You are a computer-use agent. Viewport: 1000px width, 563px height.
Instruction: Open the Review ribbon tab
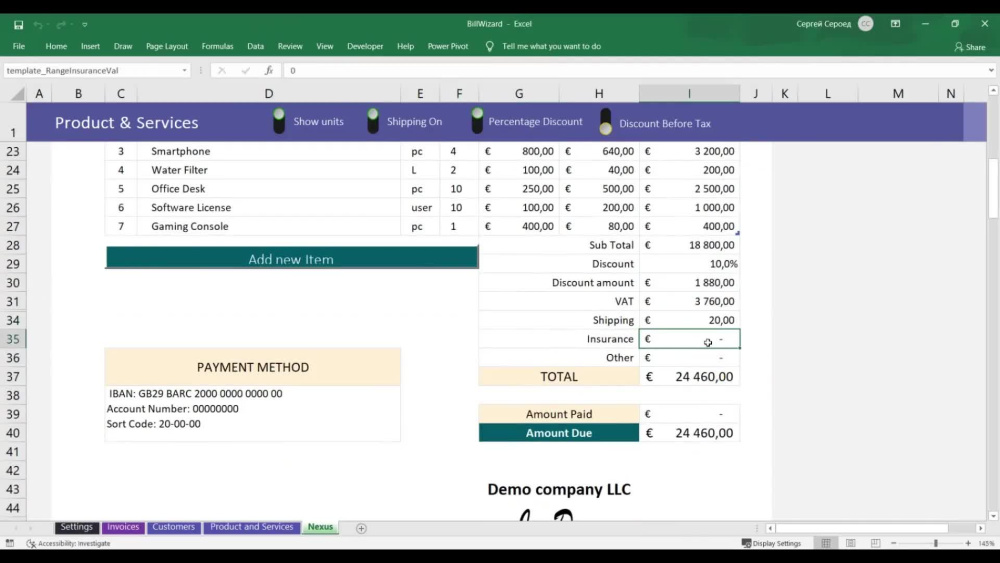click(x=290, y=46)
